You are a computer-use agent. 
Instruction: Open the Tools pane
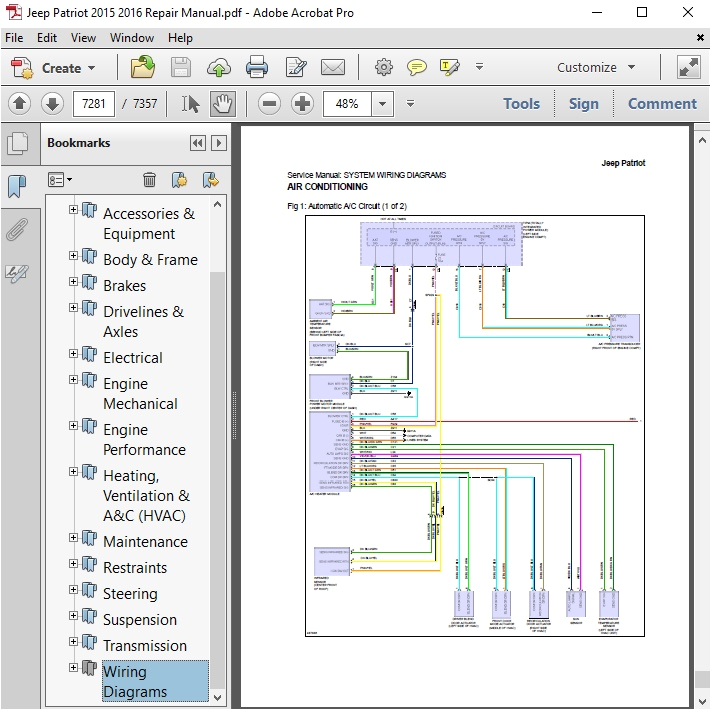click(521, 103)
